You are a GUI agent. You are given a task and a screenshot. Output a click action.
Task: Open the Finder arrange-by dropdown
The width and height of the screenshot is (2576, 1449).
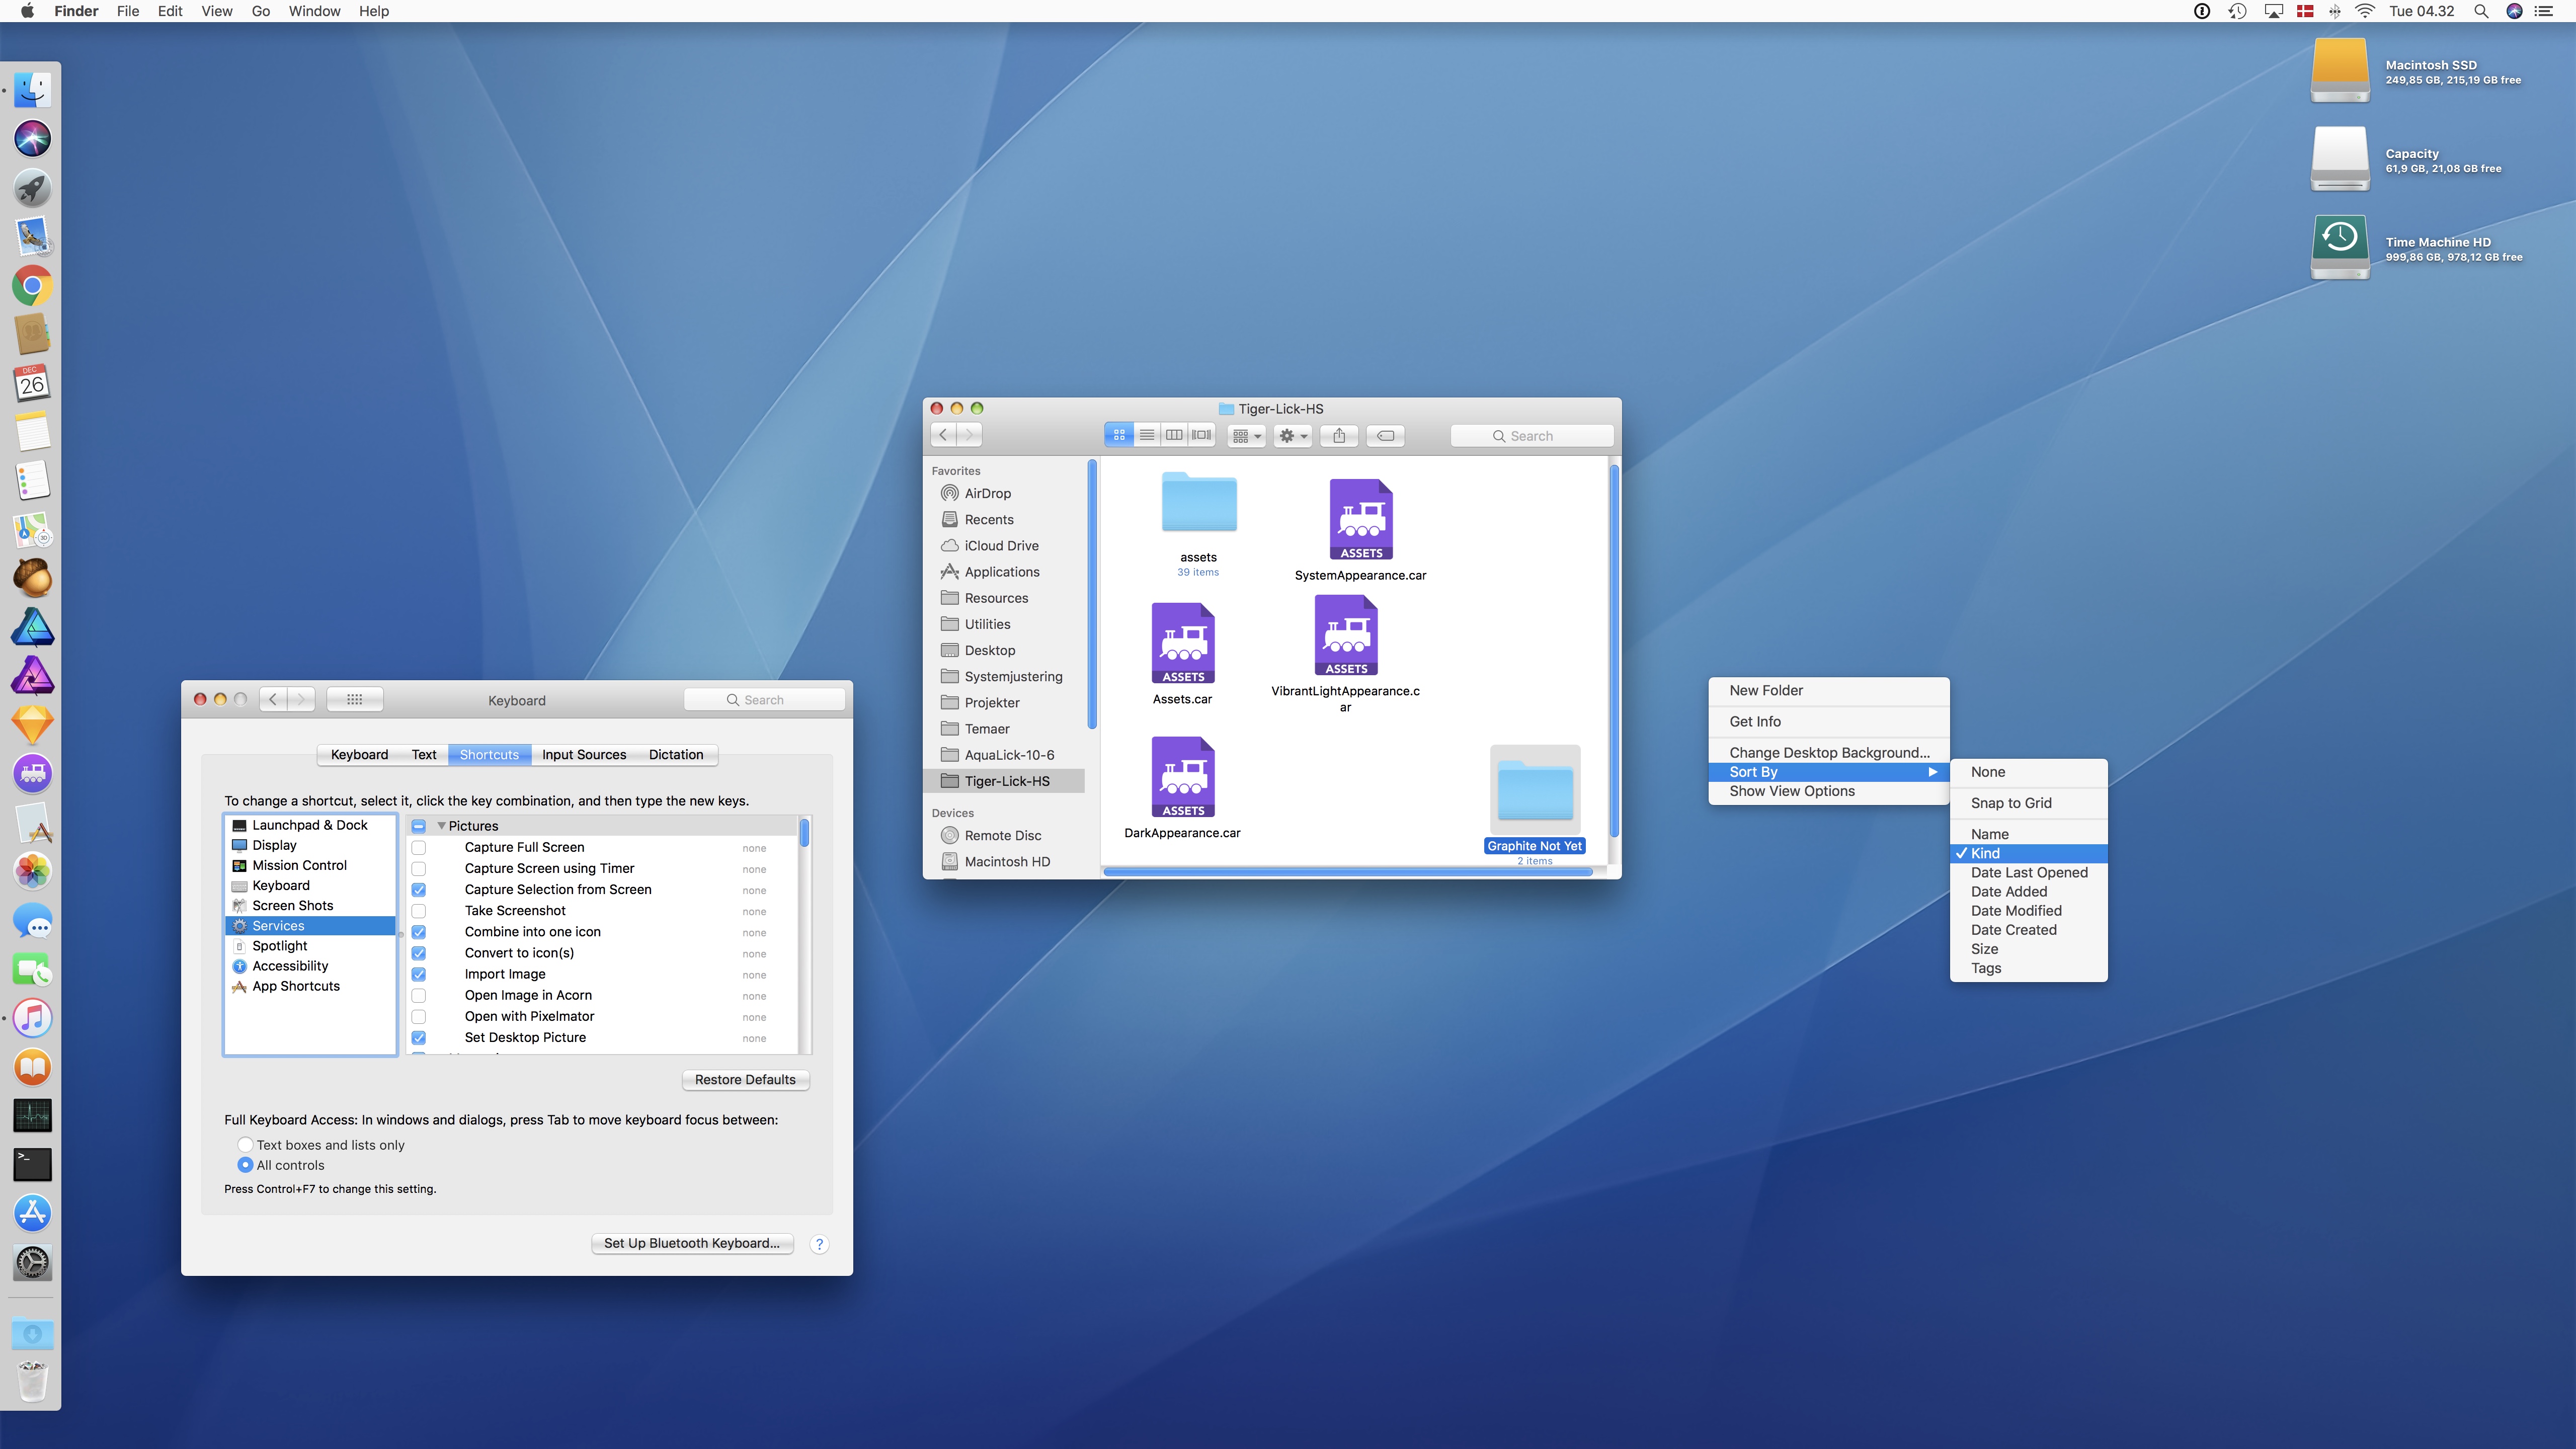[1246, 435]
